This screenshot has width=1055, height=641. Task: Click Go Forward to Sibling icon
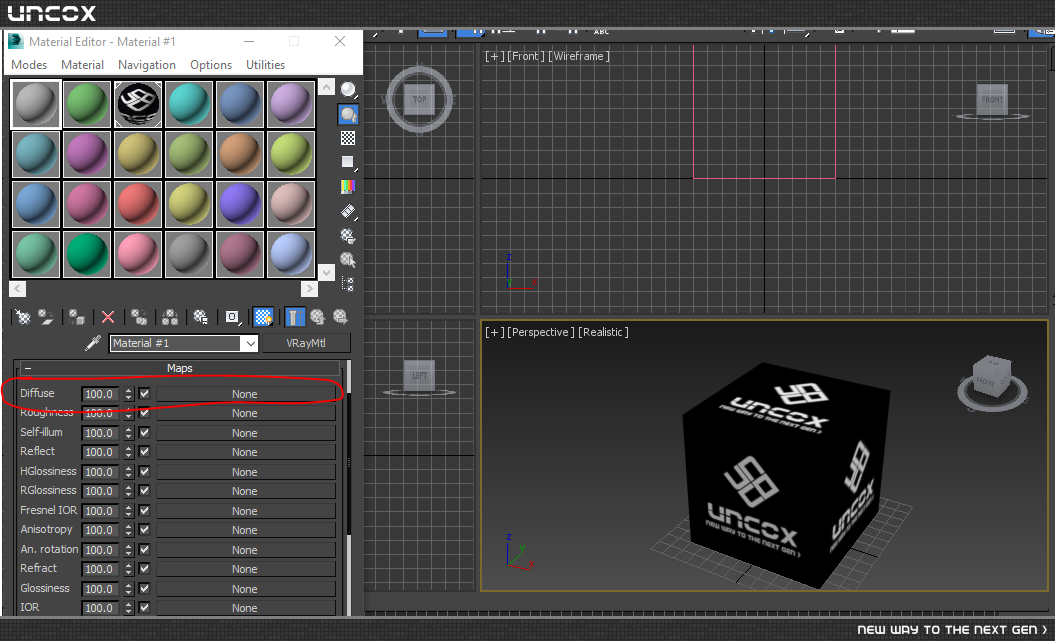click(x=340, y=317)
